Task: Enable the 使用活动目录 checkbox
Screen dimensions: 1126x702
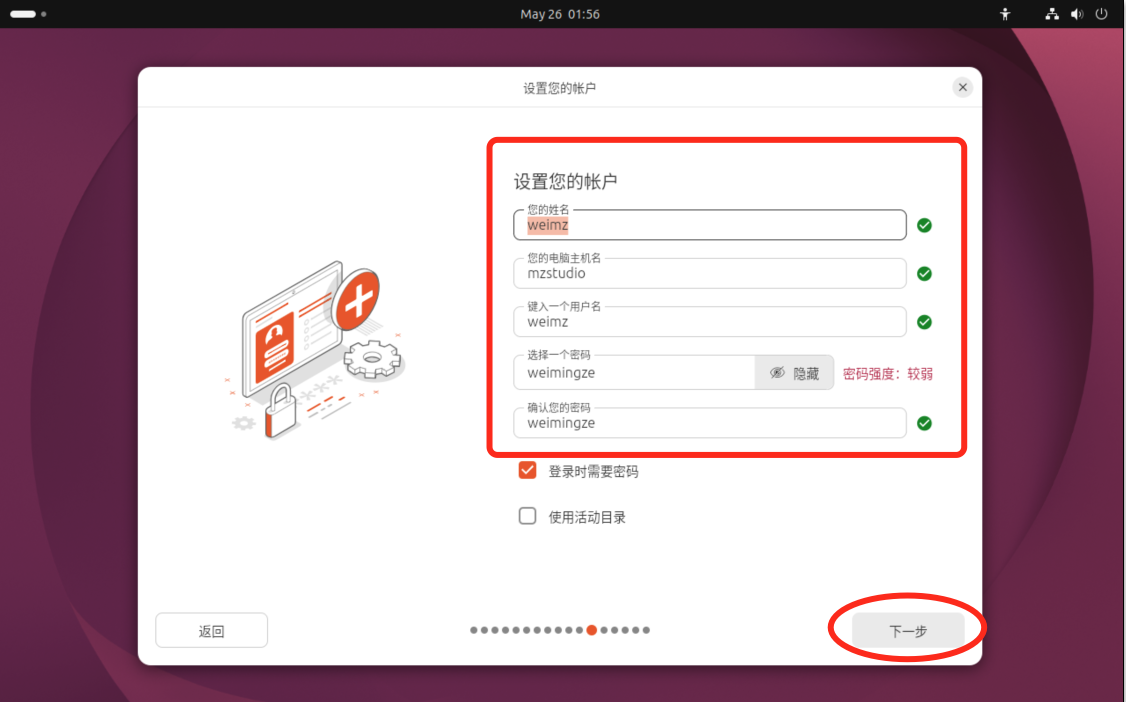Action: (x=527, y=516)
